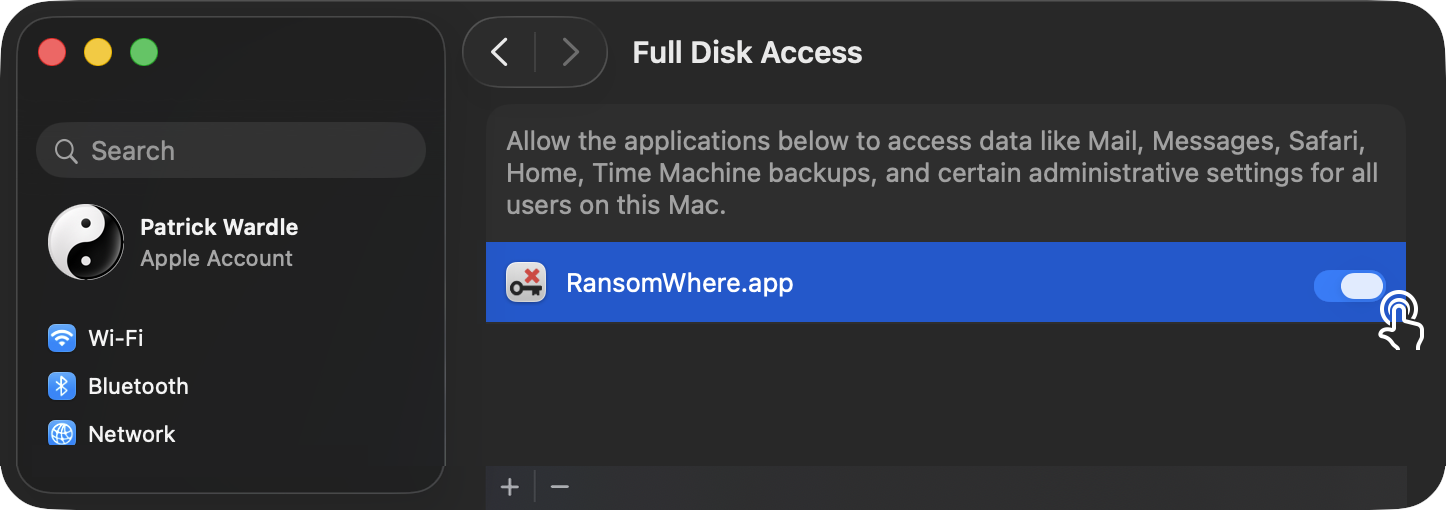Image resolution: width=1446 pixels, height=510 pixels.
Task: Close the System Settings window
Action: 52,52
